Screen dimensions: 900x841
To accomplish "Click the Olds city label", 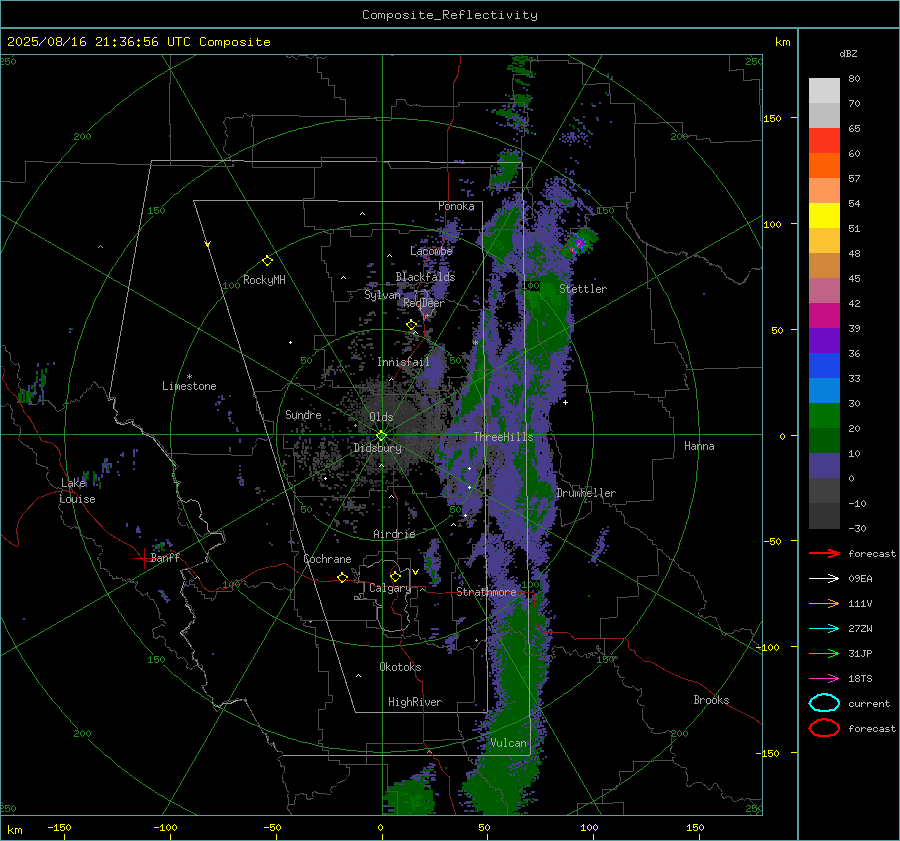I will (x=381, y=416).
